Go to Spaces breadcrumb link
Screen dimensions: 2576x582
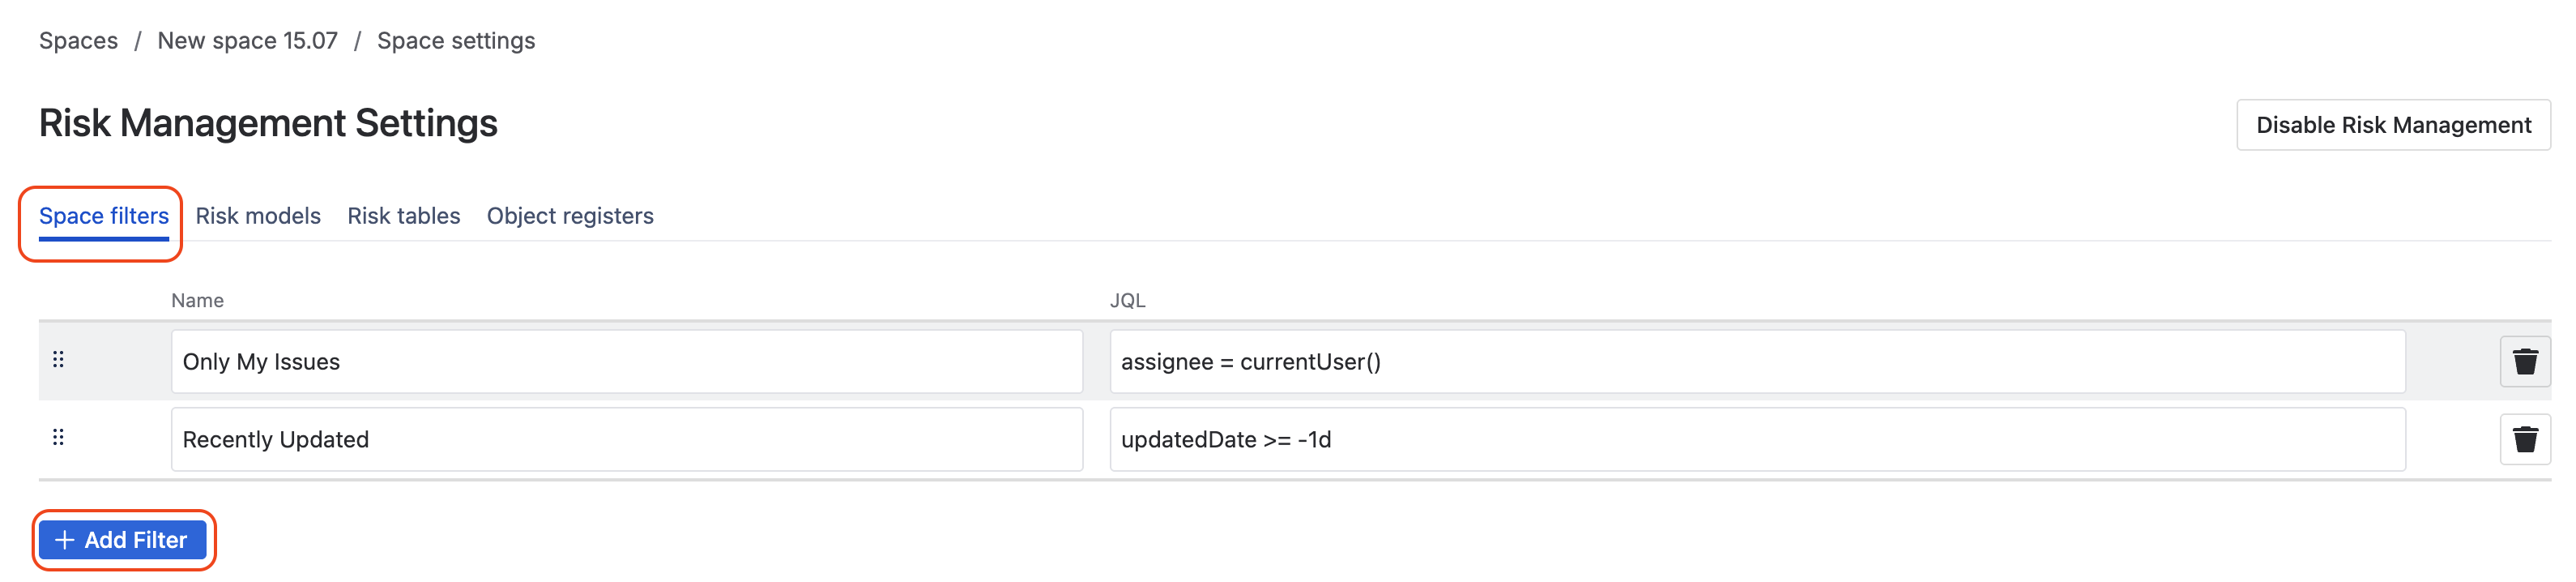point(78,41)
